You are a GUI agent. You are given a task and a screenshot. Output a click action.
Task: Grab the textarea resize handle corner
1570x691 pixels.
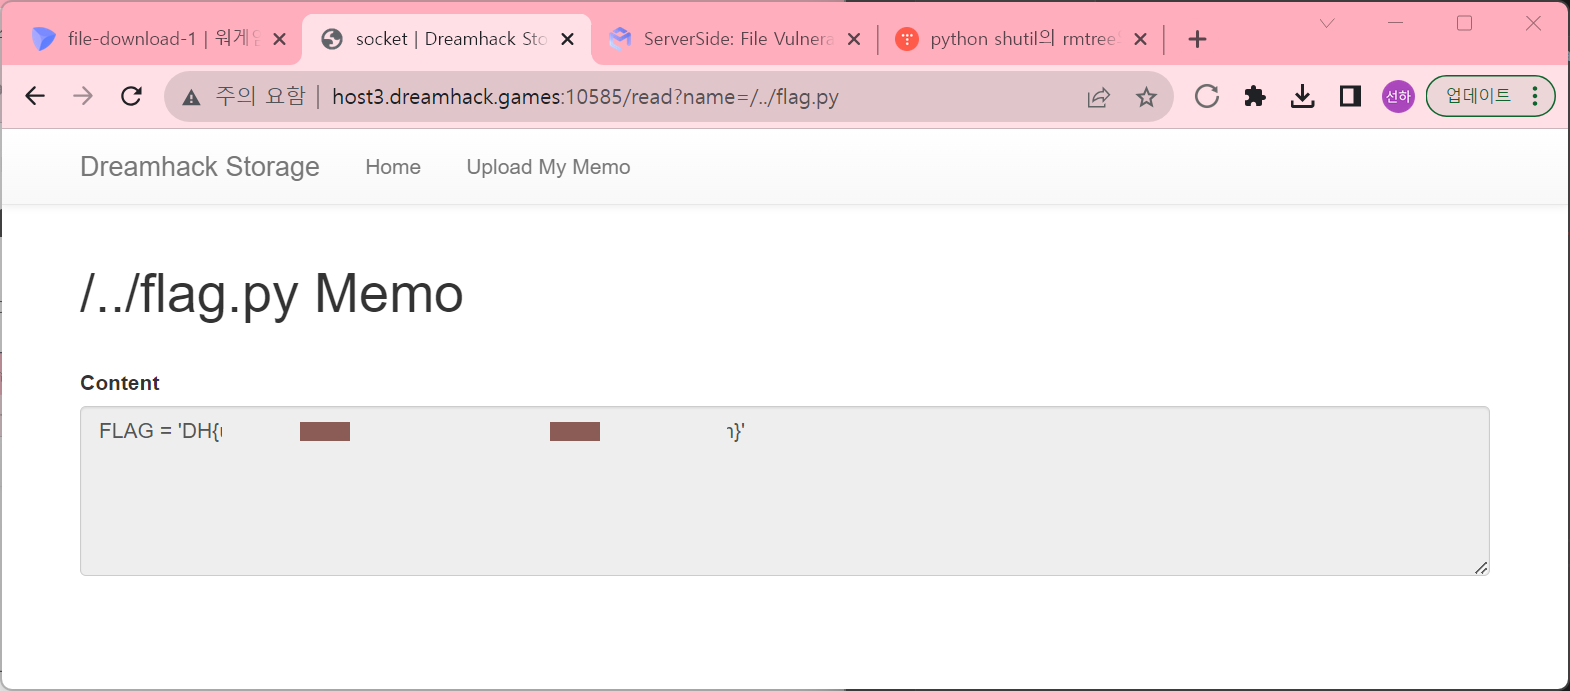(x=1481, y=567)
